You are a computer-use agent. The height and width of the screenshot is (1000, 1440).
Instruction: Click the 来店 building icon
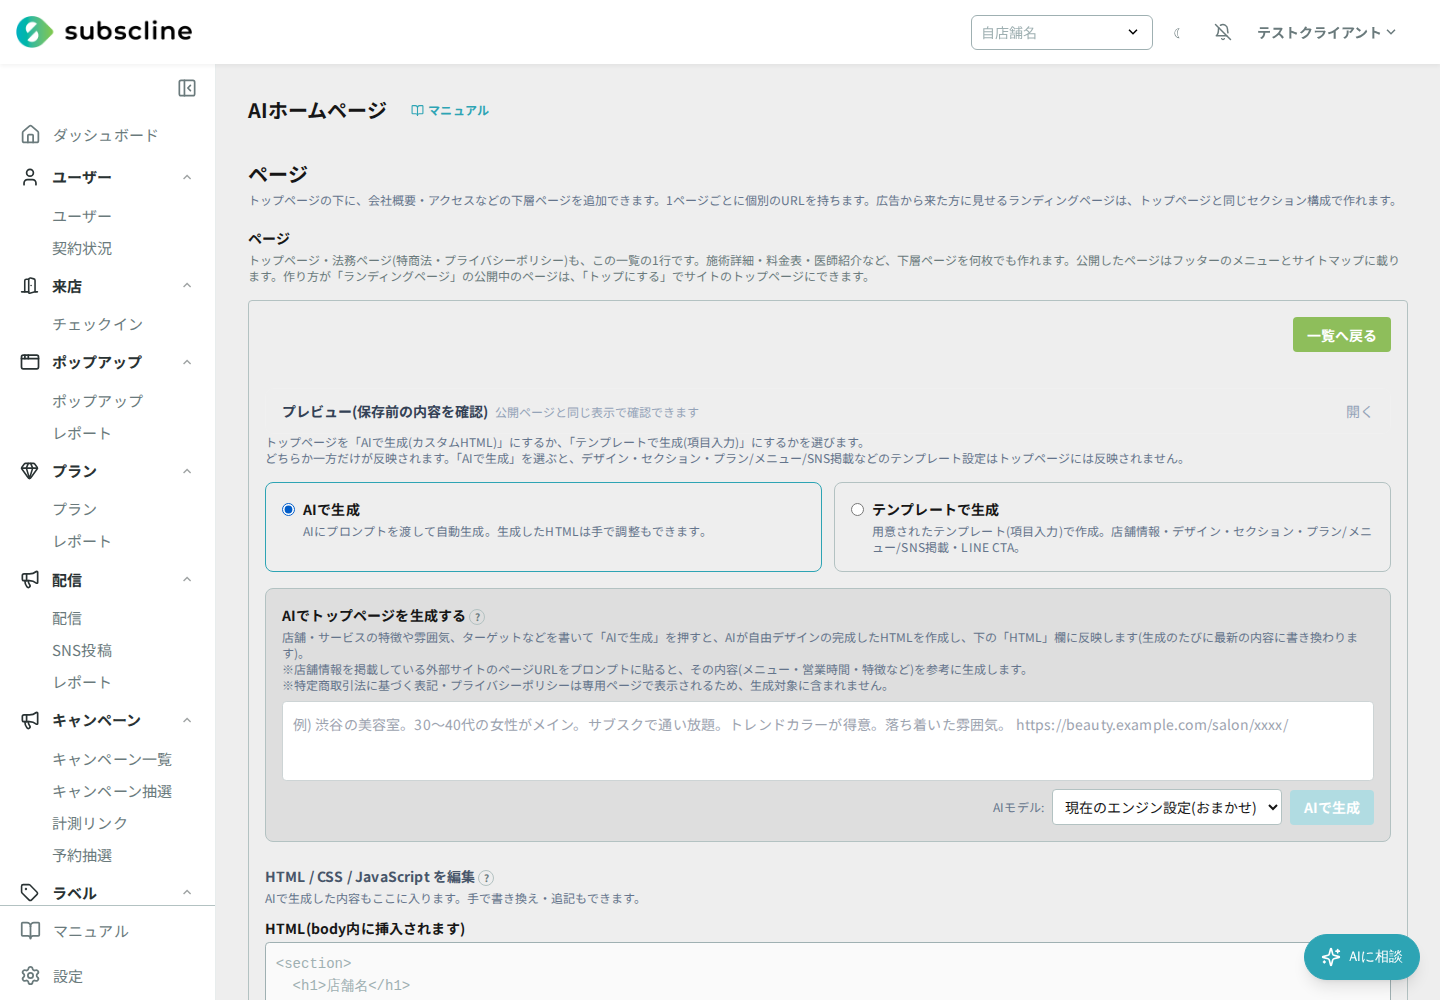(30, 286)
